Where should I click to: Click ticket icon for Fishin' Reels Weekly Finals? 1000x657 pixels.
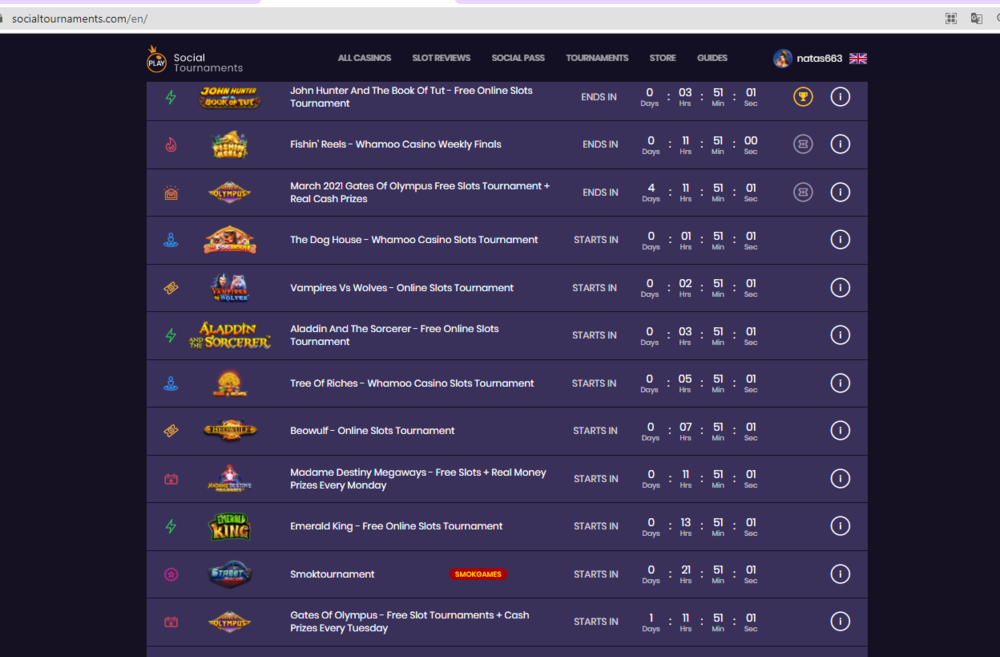point(803,144)
